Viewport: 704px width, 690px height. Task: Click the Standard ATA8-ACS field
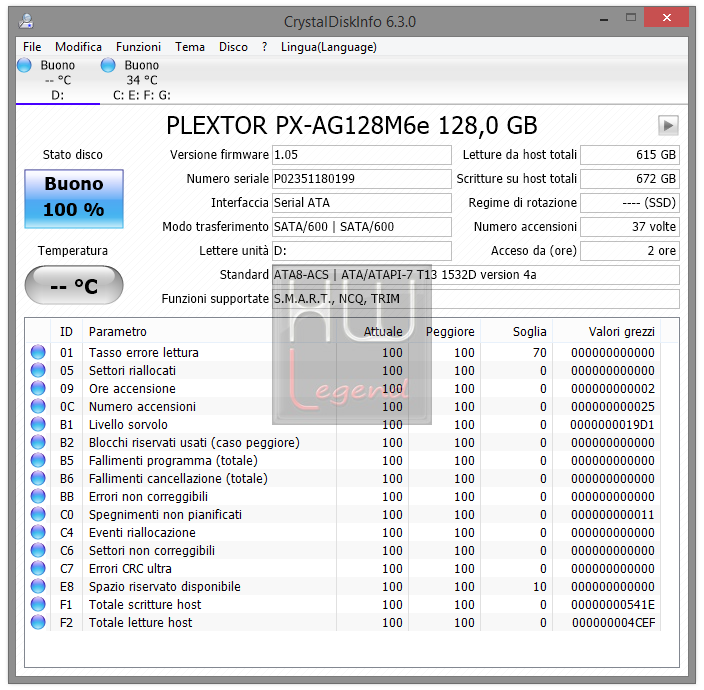pos(476,275)
